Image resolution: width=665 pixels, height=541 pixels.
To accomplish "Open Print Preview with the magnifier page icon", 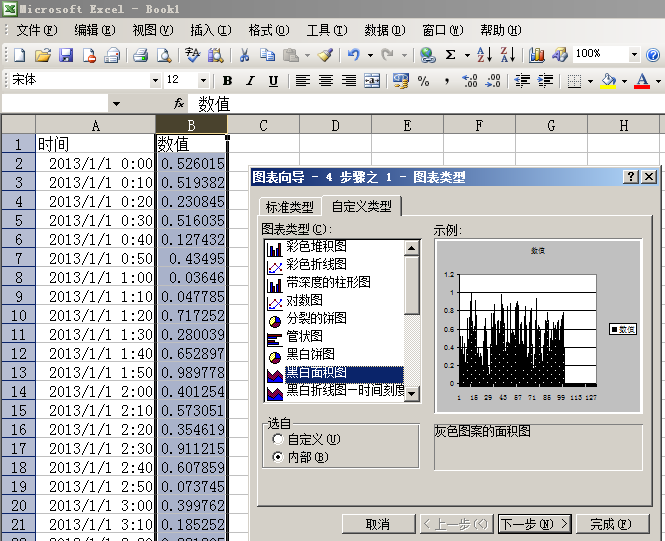I will point(164,55).
